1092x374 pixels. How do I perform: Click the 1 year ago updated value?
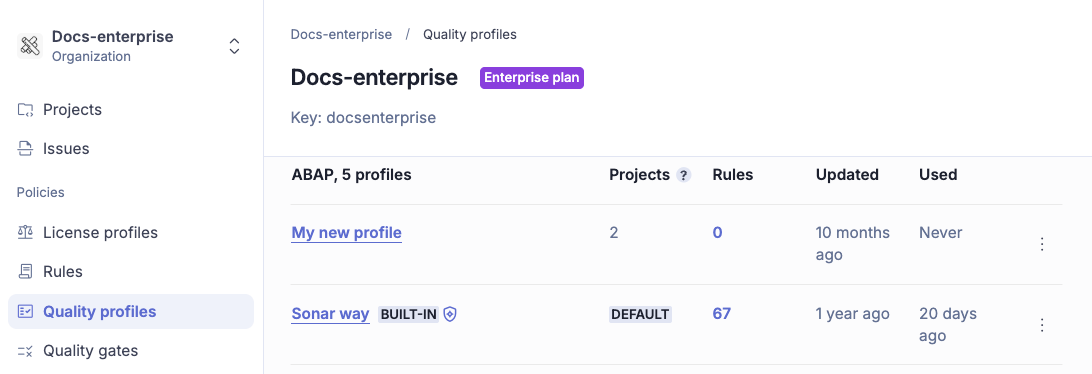coord(852,313)
